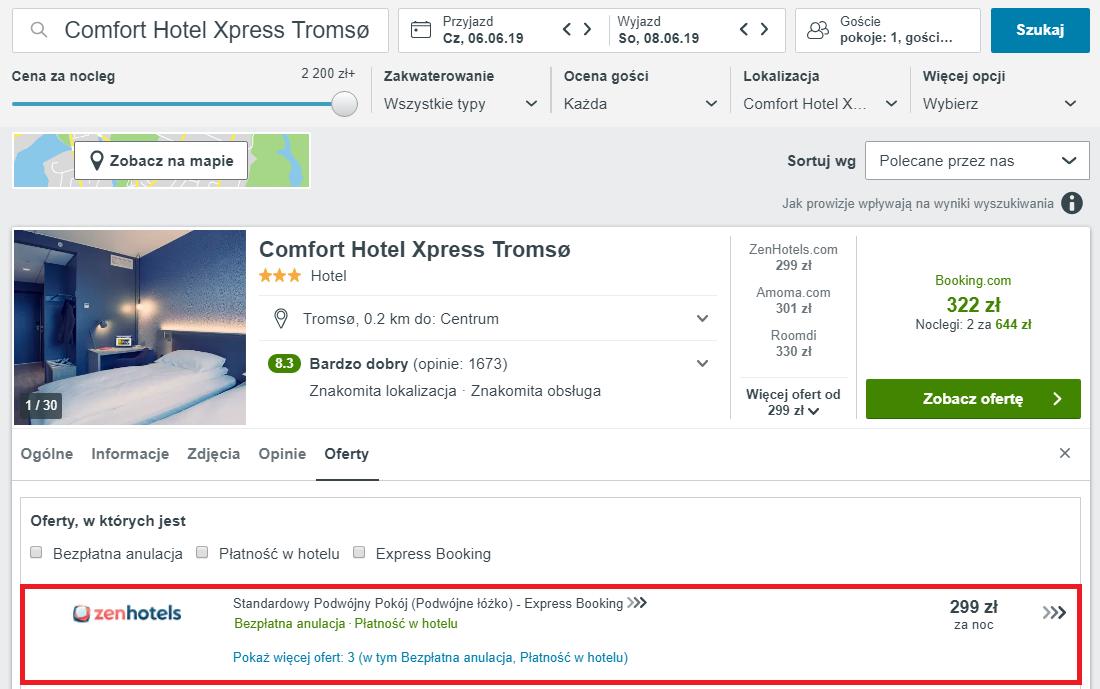
Task: Expand Więcej ofert od 299 zł
Action: [x=793, y=403]
